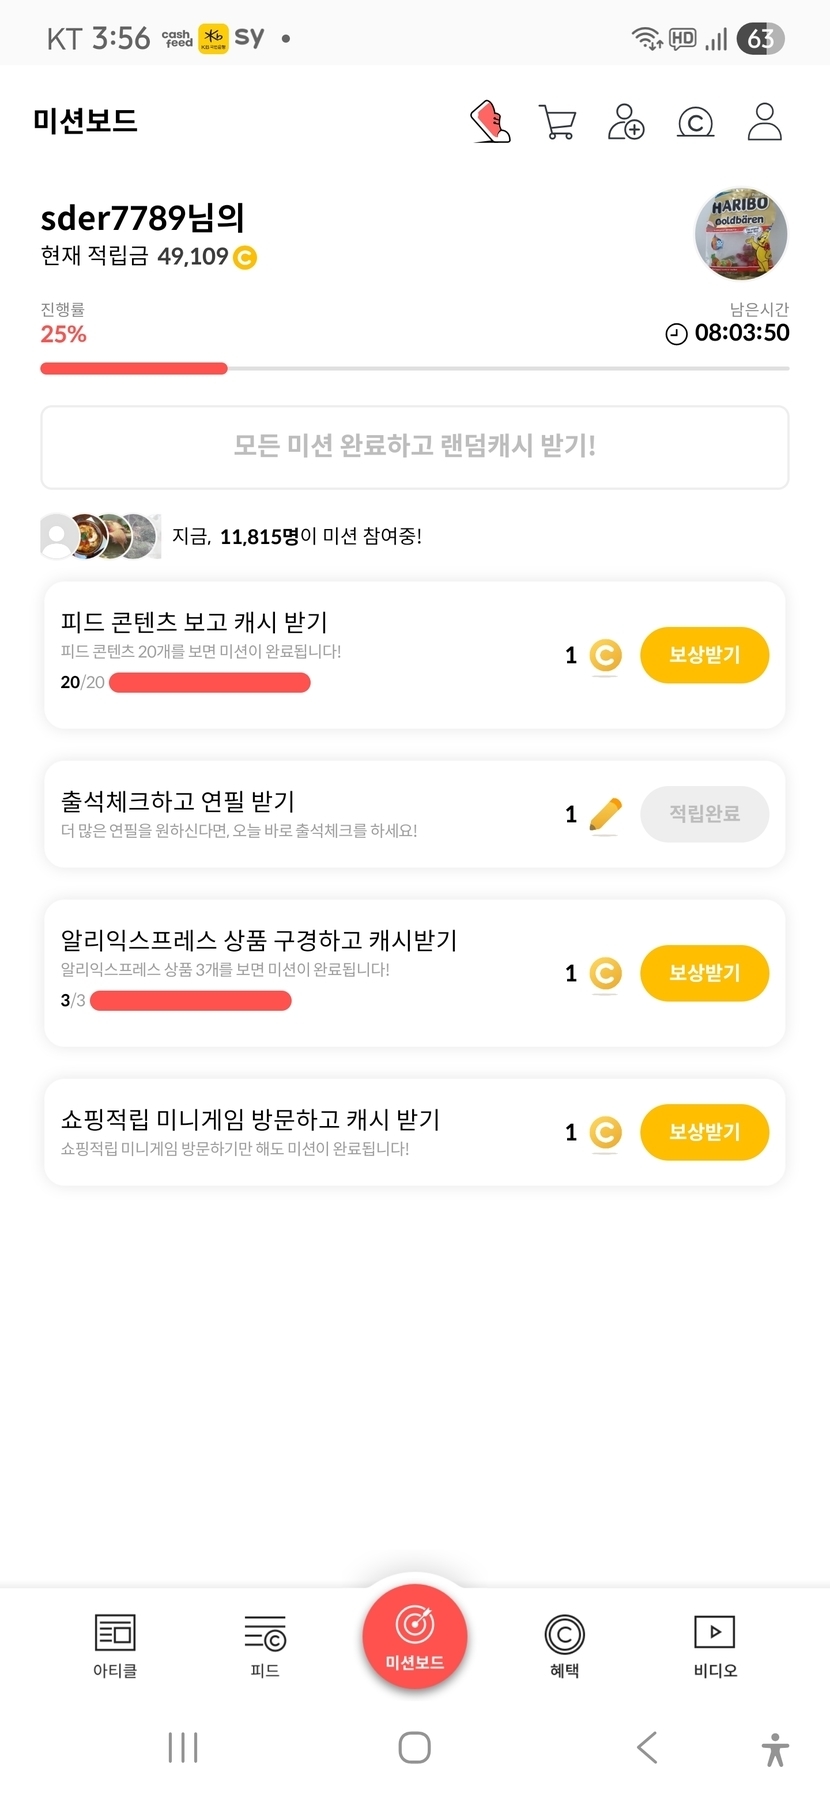
Task: Claim reward for feed content mission
Action: point(704,655)
